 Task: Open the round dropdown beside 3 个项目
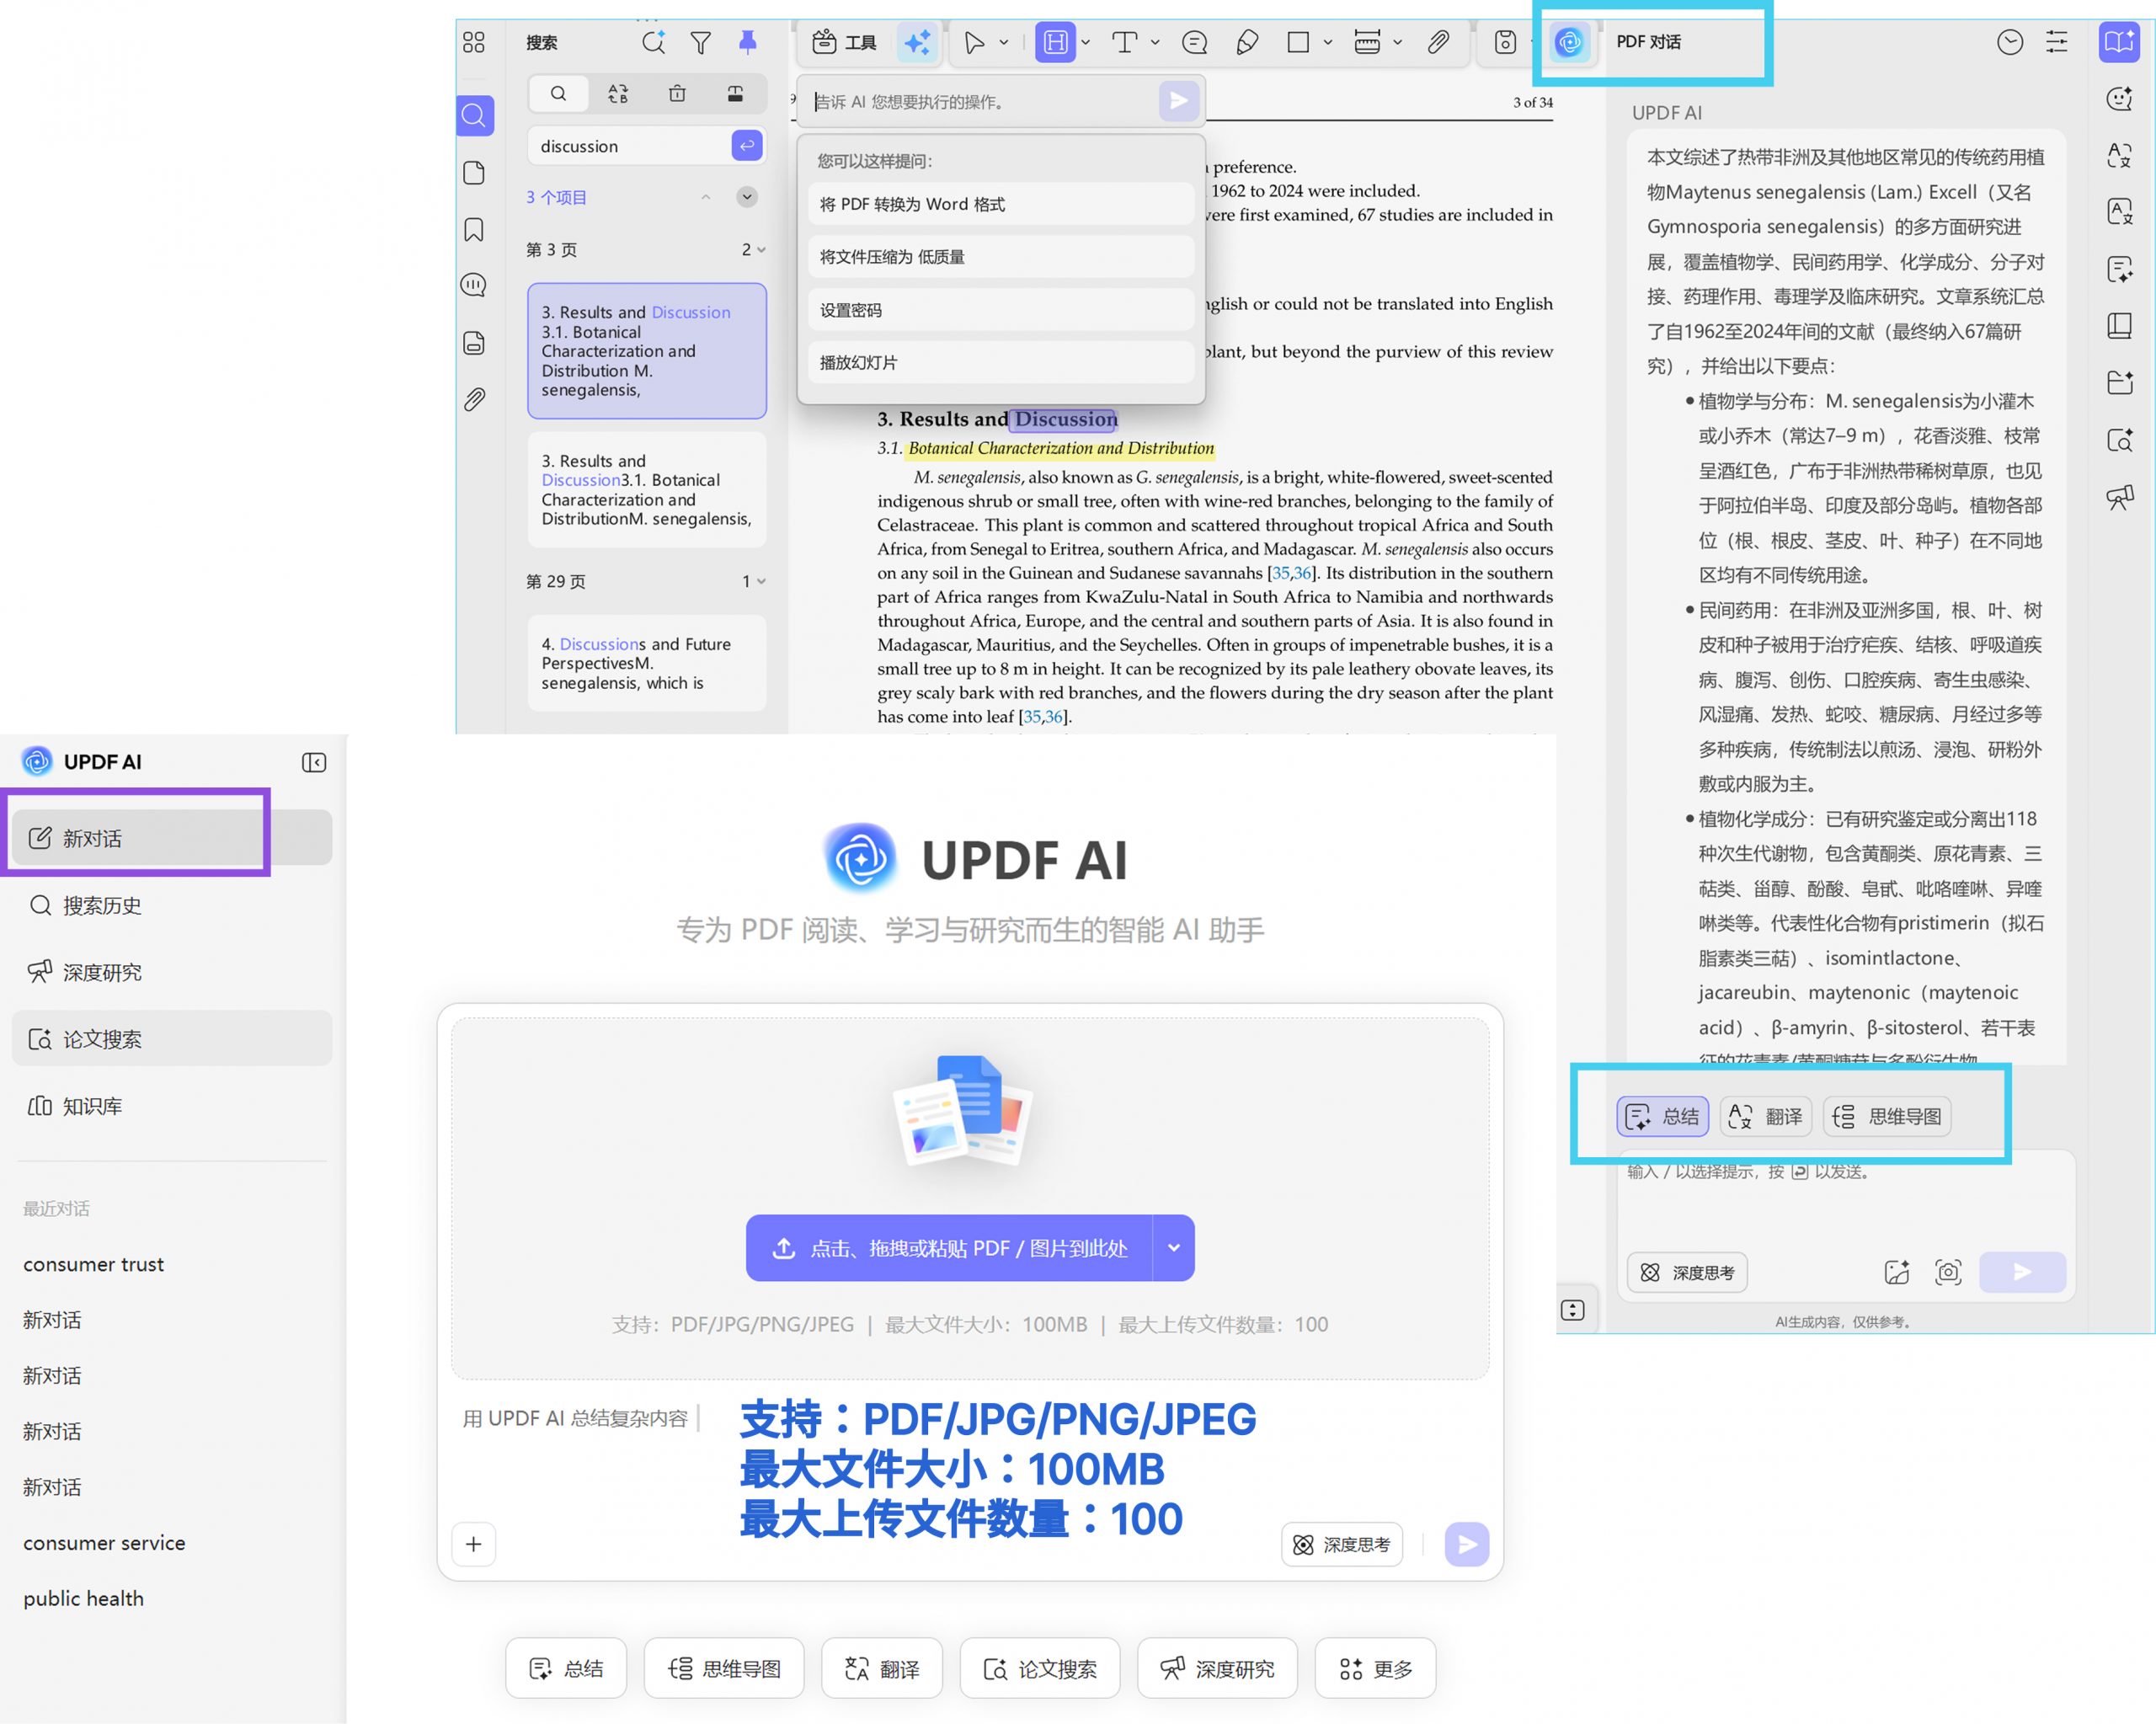point(747,197)
